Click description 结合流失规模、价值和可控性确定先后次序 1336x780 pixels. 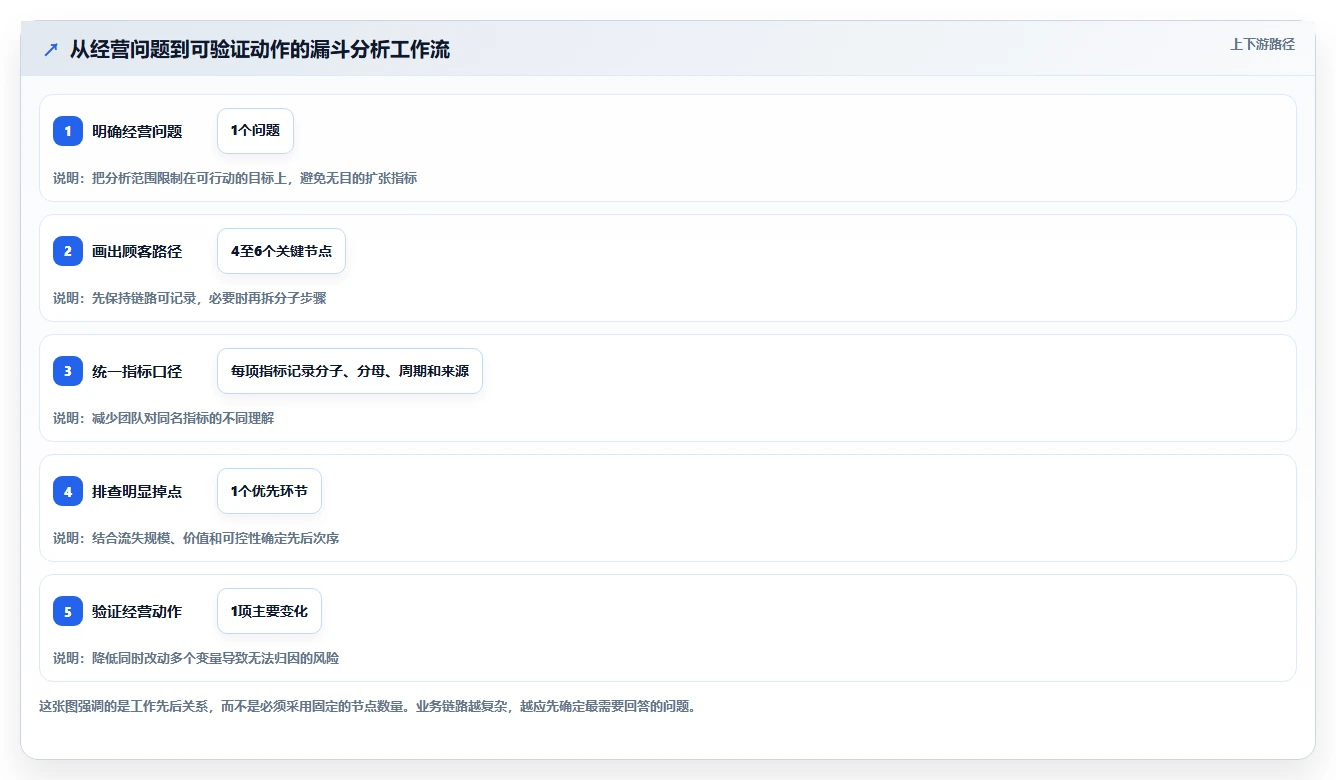[196, 538]
